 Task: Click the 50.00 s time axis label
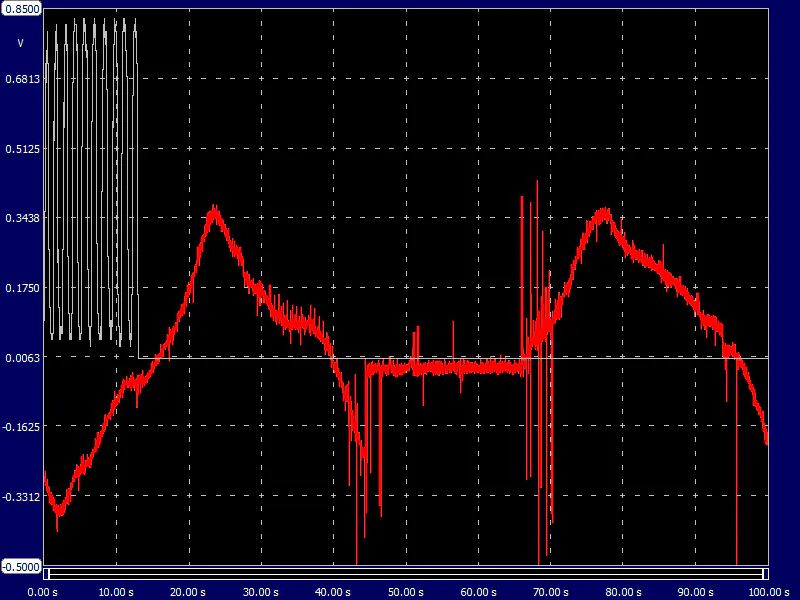[x=406, y=591]
